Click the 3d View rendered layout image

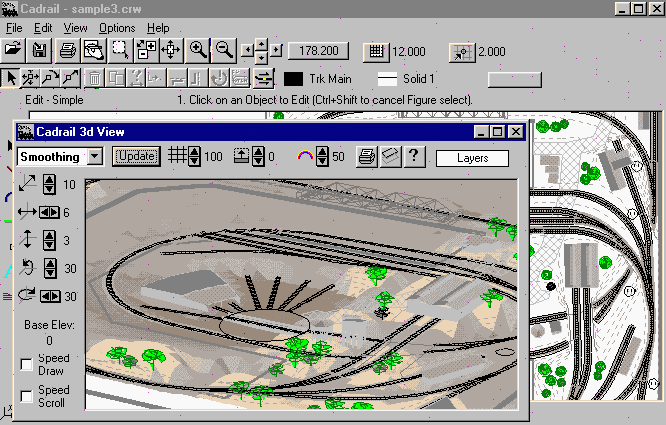pyautogui.click(x=302, y=294)
